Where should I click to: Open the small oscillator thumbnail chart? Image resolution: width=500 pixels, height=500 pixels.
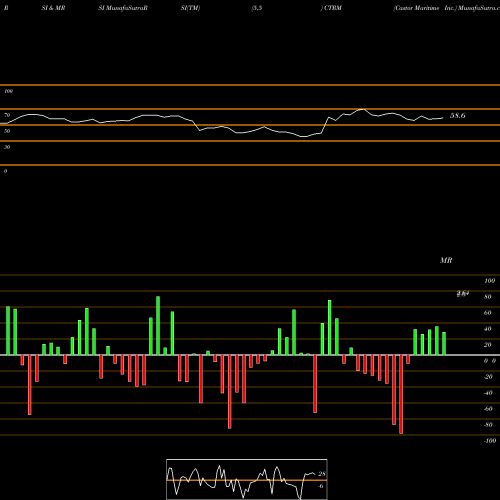(247, 479)
